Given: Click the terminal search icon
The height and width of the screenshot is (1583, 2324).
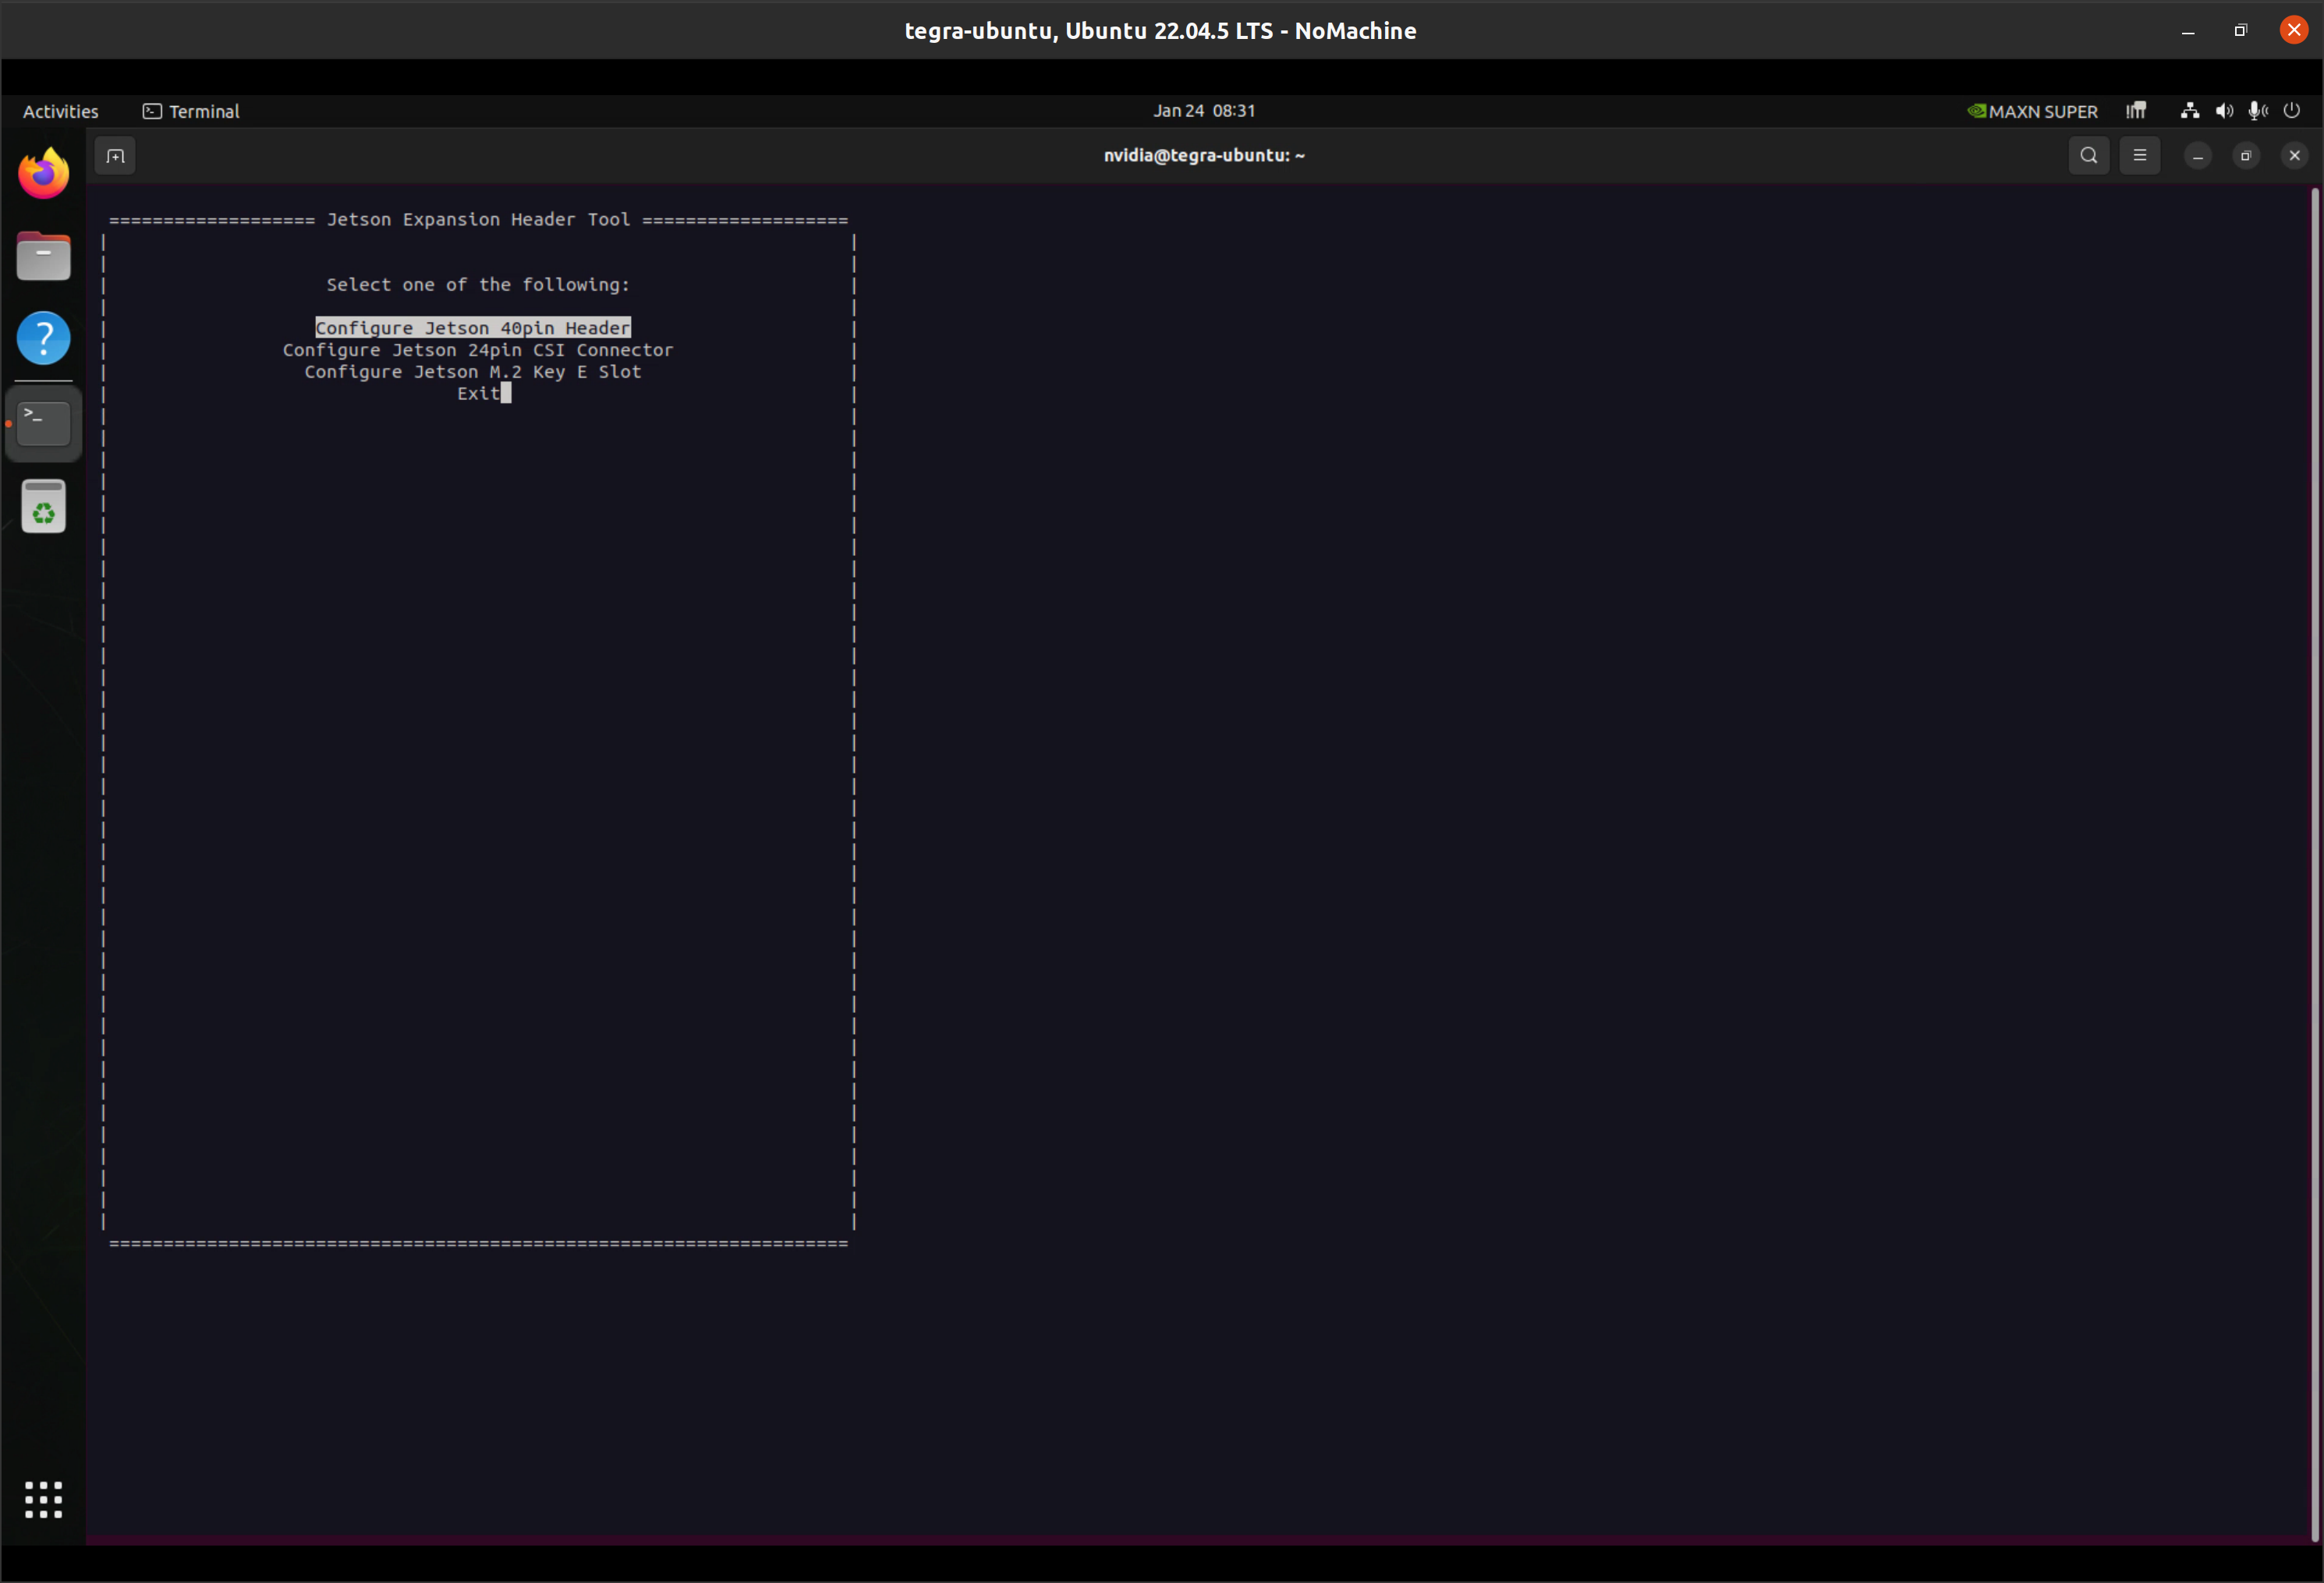Looking at the screenshot, I should click(x=2088, y=156).
